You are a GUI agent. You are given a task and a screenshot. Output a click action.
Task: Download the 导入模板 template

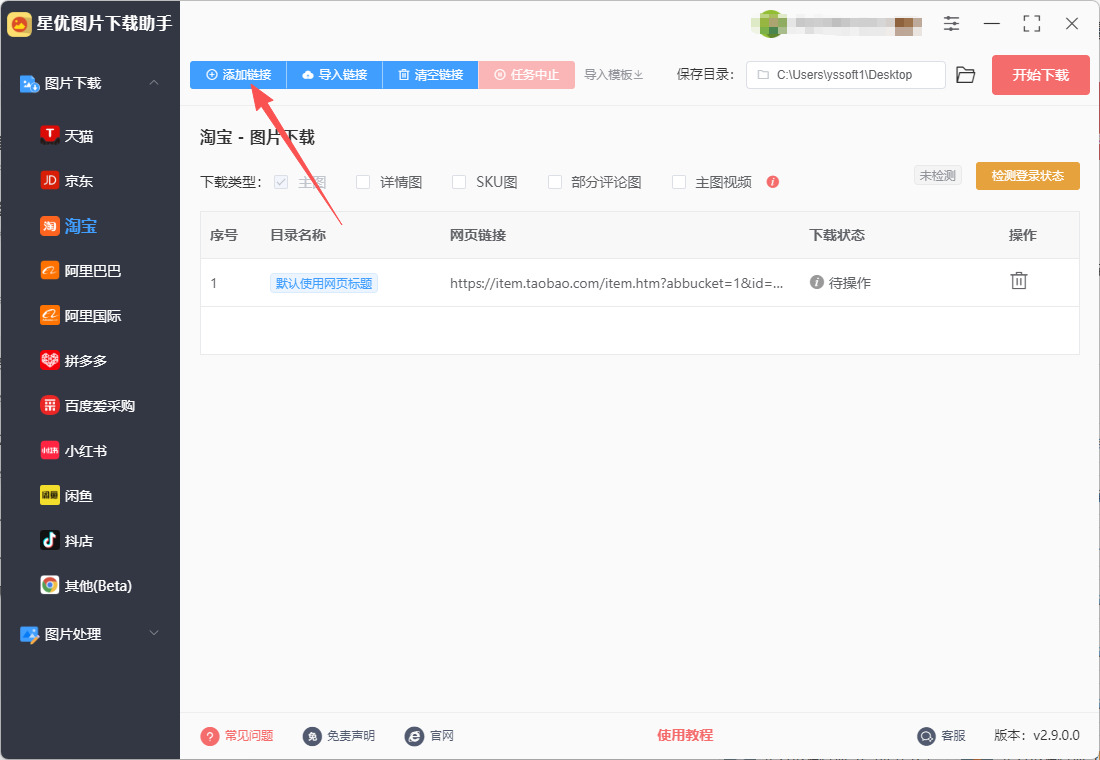tap(614, 74)
